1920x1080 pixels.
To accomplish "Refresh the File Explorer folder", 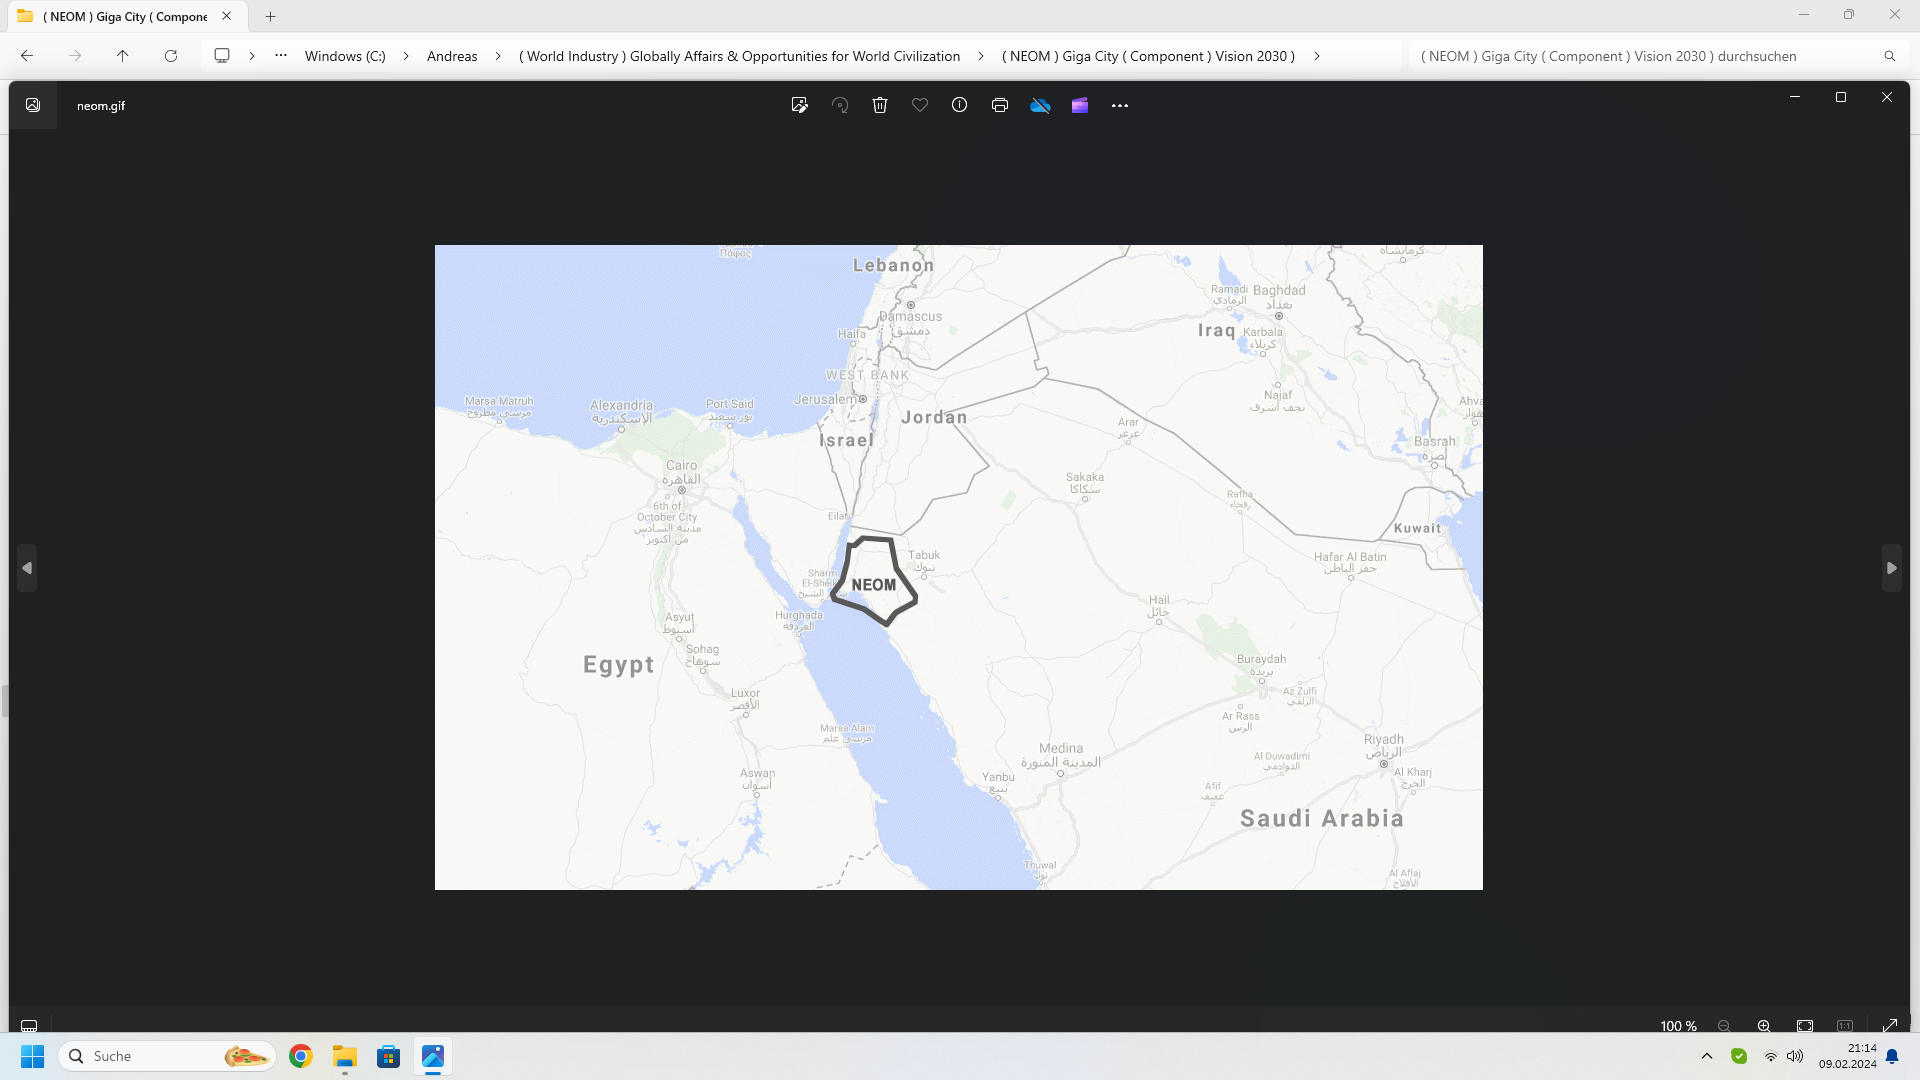I will pos(171,56).
